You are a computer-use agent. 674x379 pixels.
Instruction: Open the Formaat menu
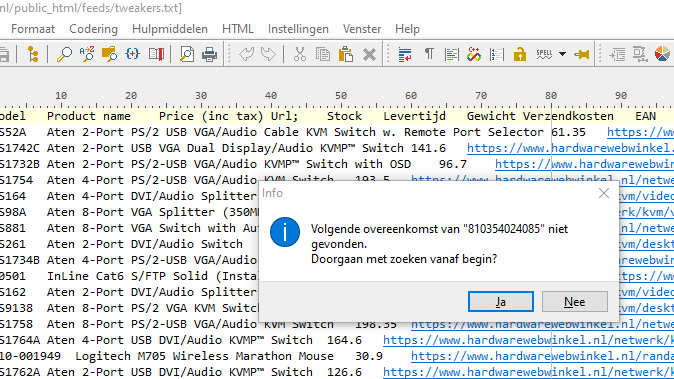33,29
